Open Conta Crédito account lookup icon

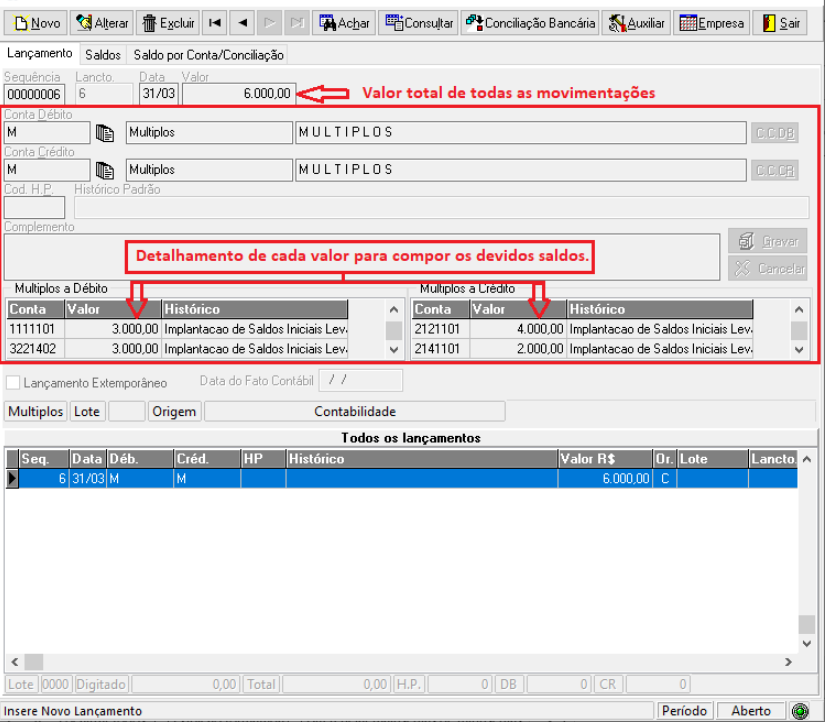click(105, 170)
